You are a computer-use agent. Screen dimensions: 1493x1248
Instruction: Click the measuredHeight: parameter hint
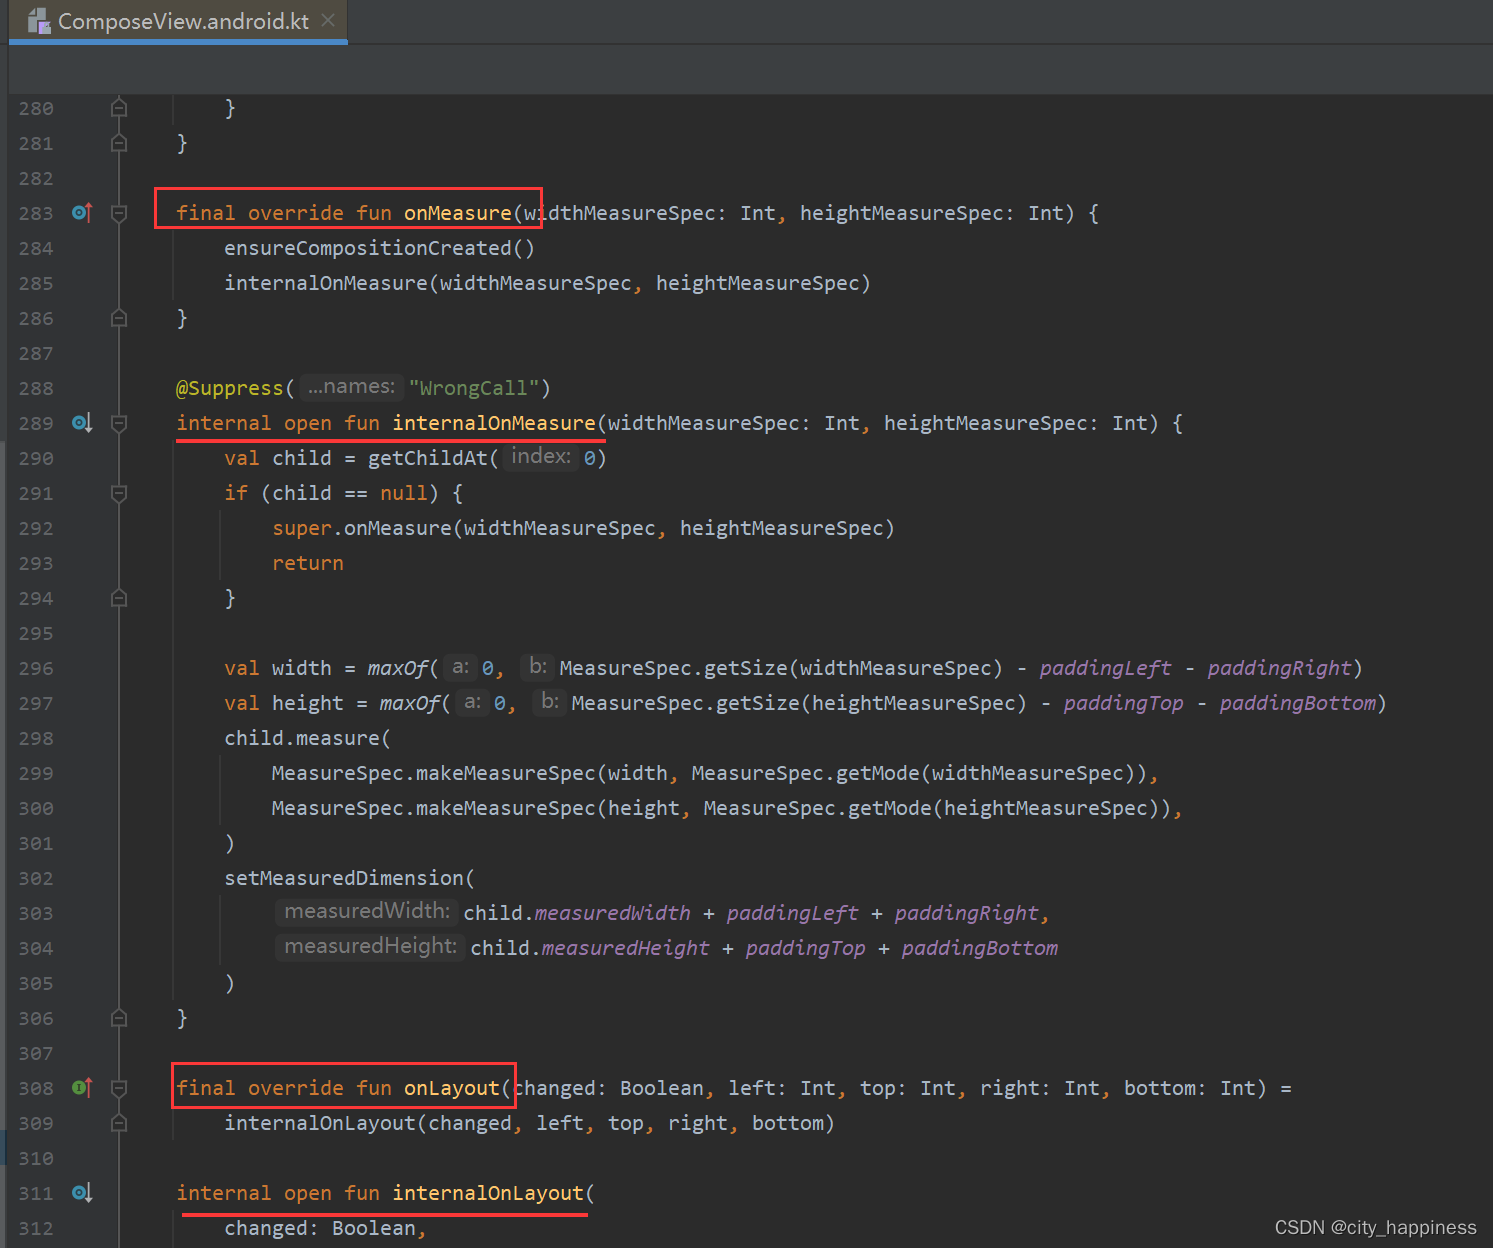(370, 946)
